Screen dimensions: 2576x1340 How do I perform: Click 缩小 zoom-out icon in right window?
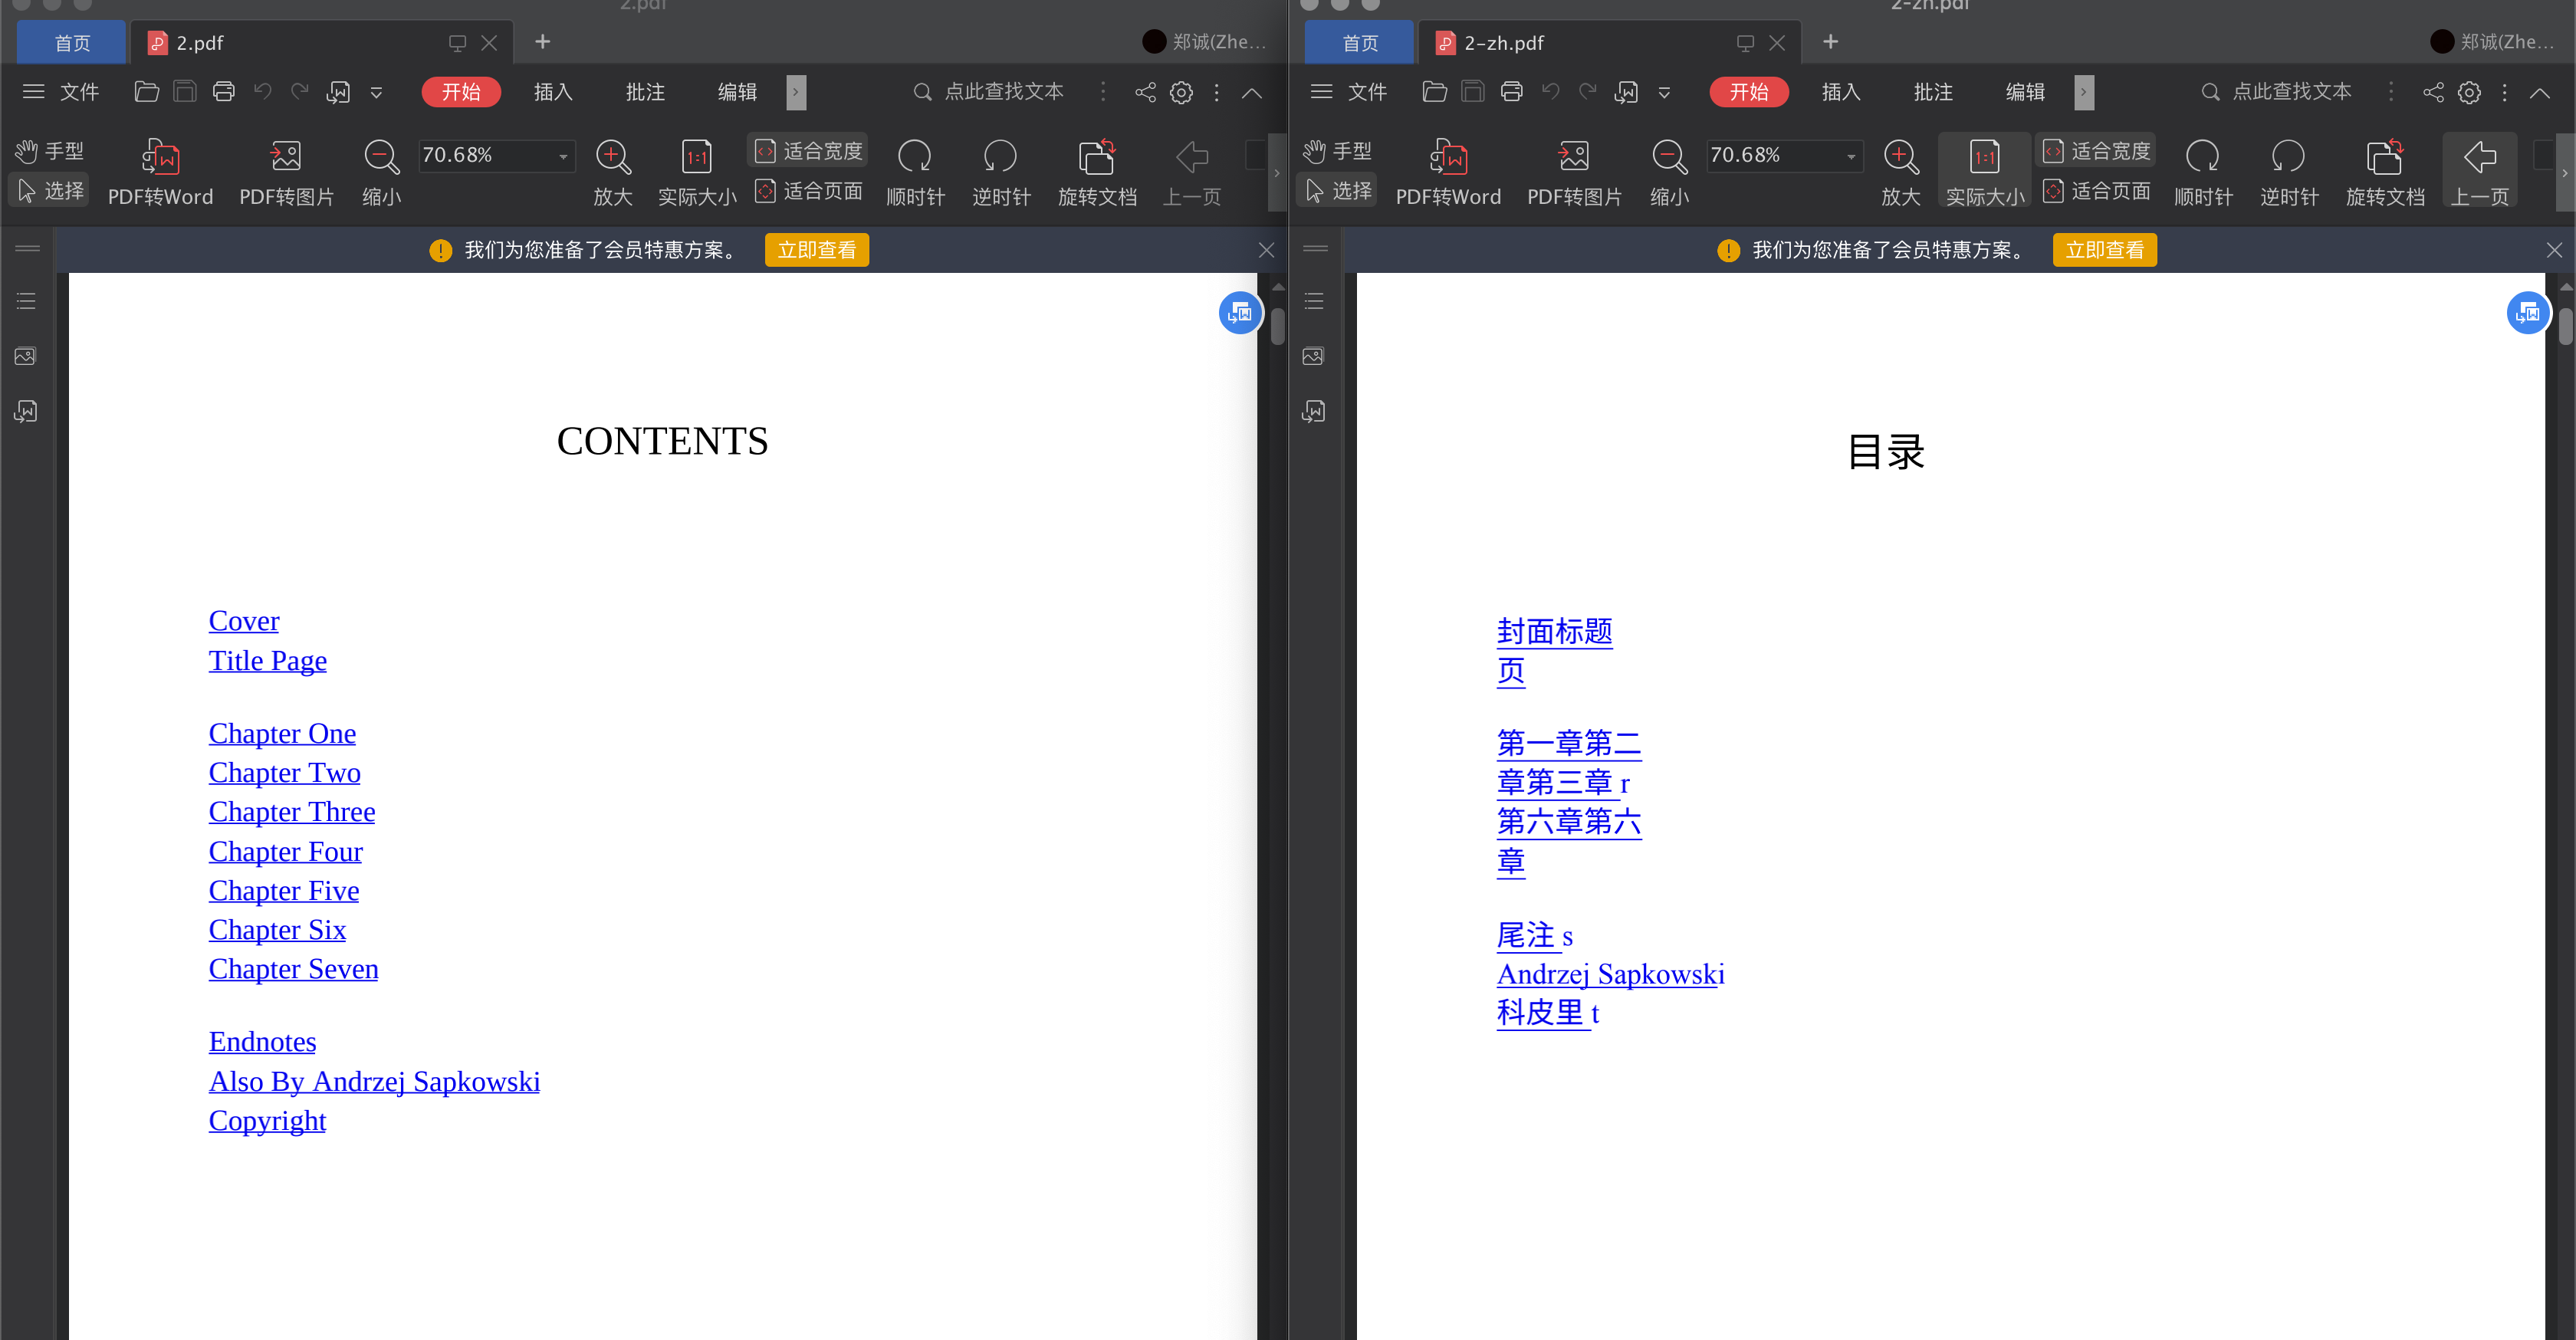(1668, 157)
